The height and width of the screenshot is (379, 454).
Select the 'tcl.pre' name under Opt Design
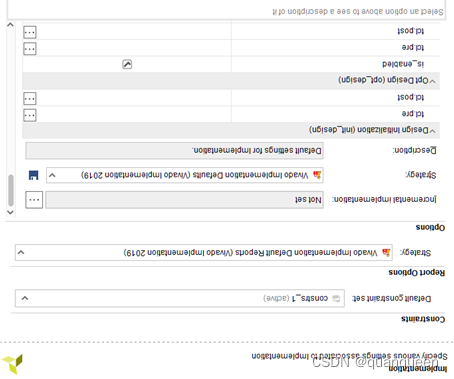[x=413, y=47]
